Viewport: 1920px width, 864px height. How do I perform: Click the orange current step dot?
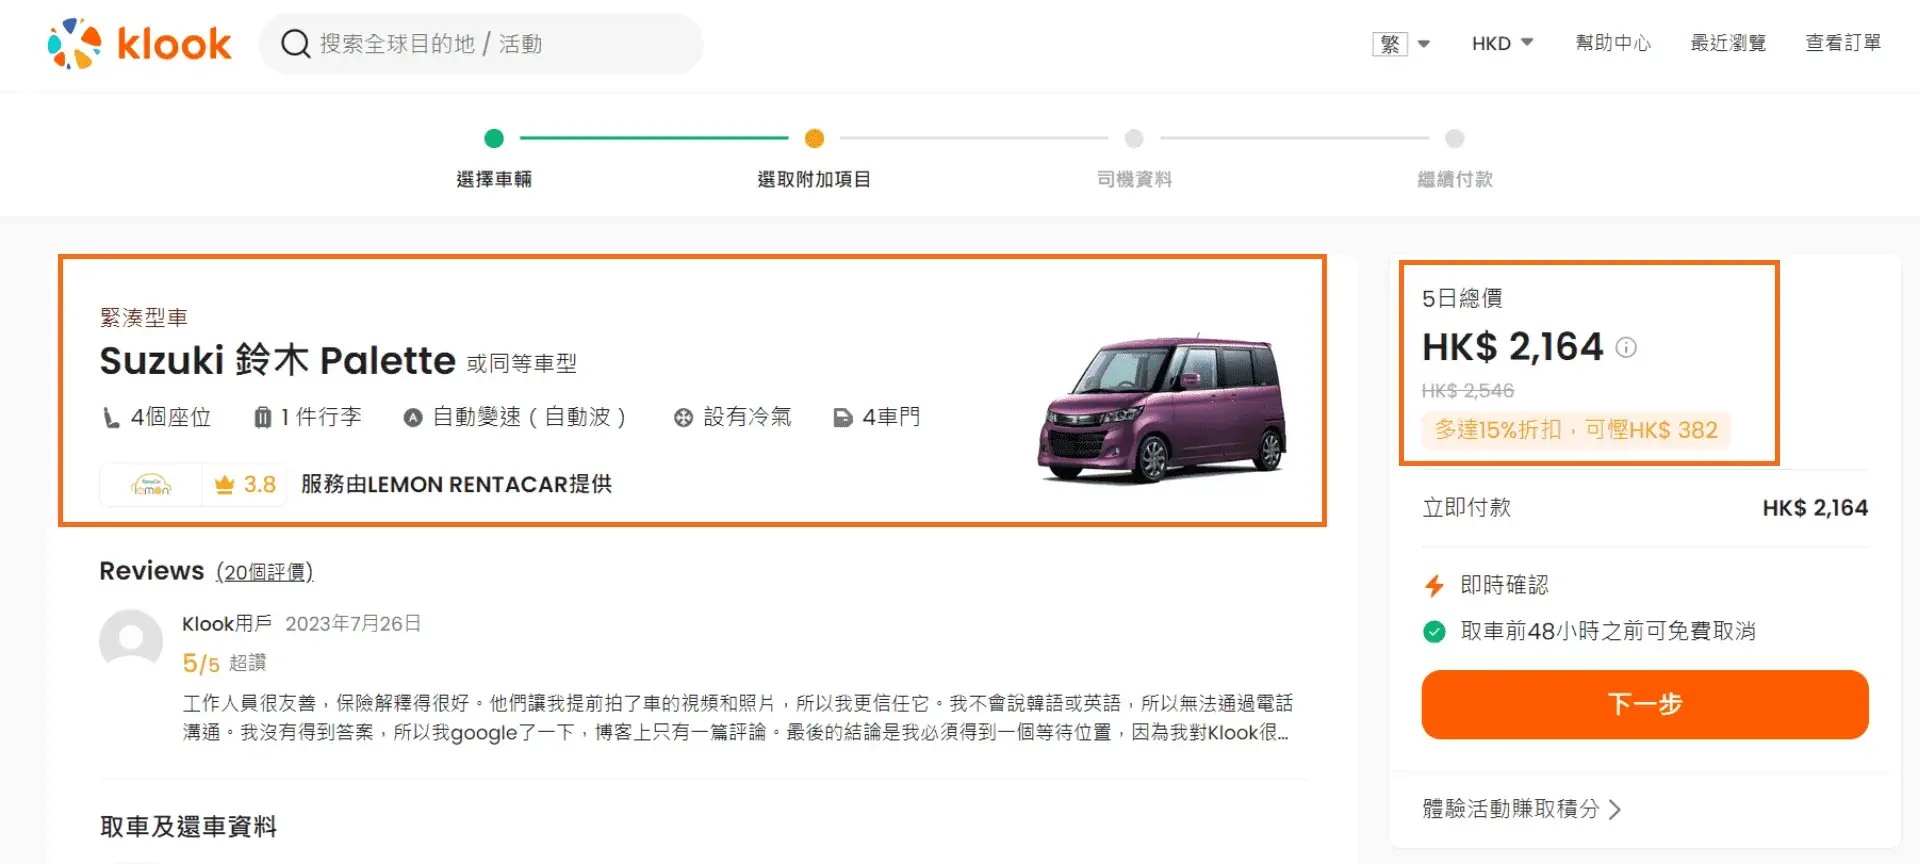coord(814,138)
